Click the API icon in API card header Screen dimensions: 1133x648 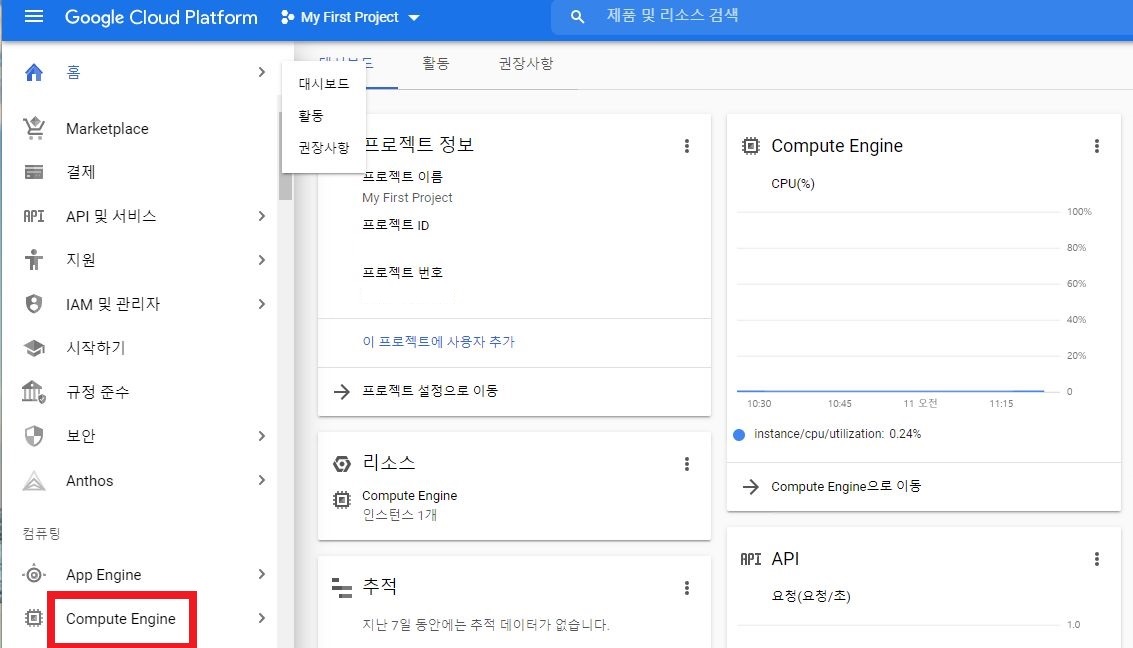pos(751,558)
